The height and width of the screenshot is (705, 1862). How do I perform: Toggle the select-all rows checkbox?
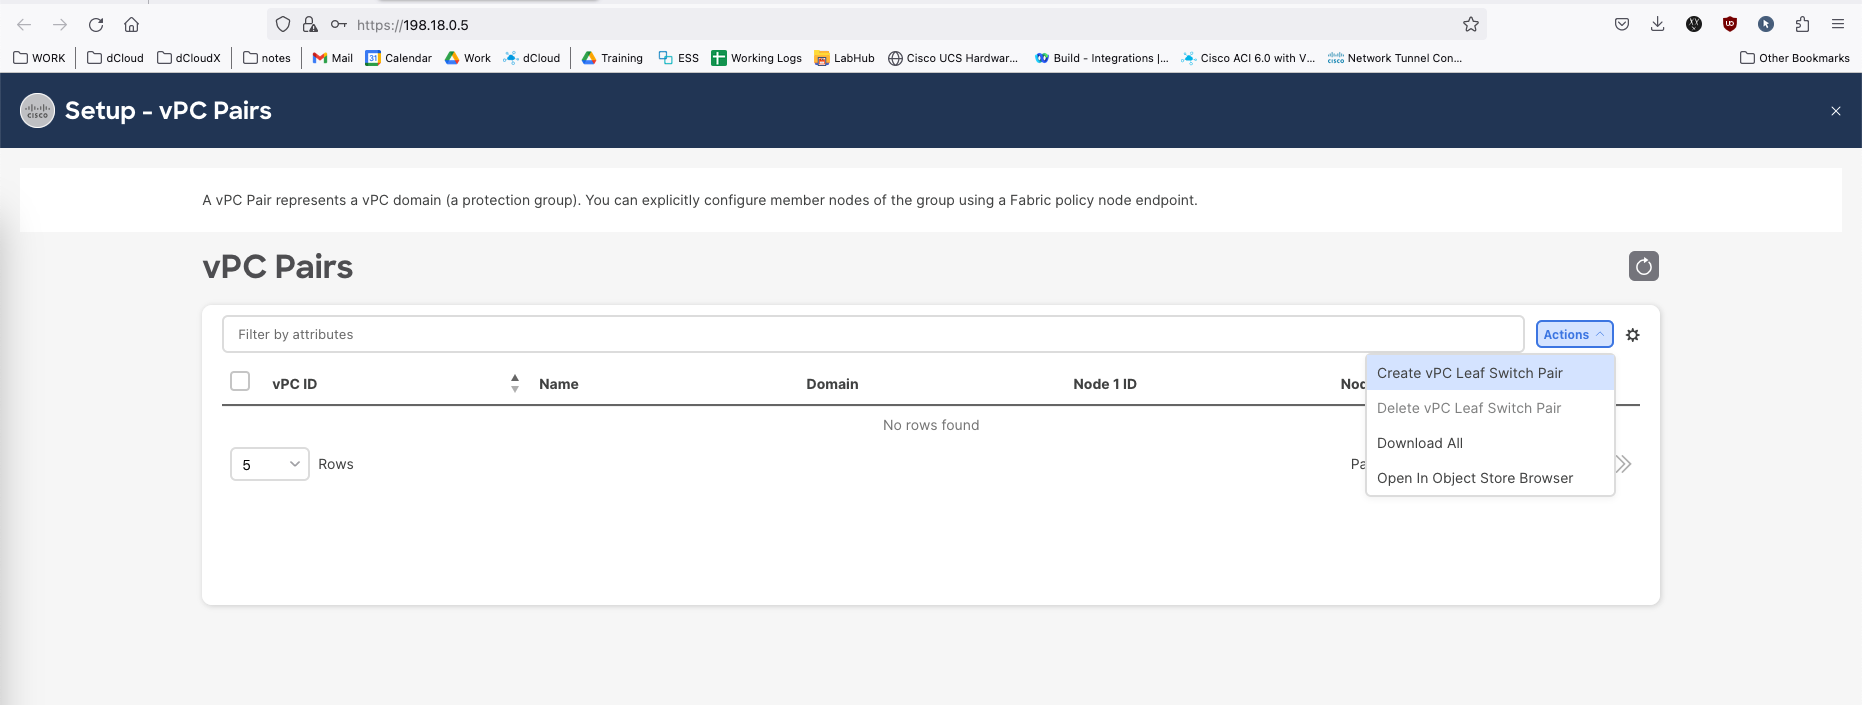click(240, 382)
